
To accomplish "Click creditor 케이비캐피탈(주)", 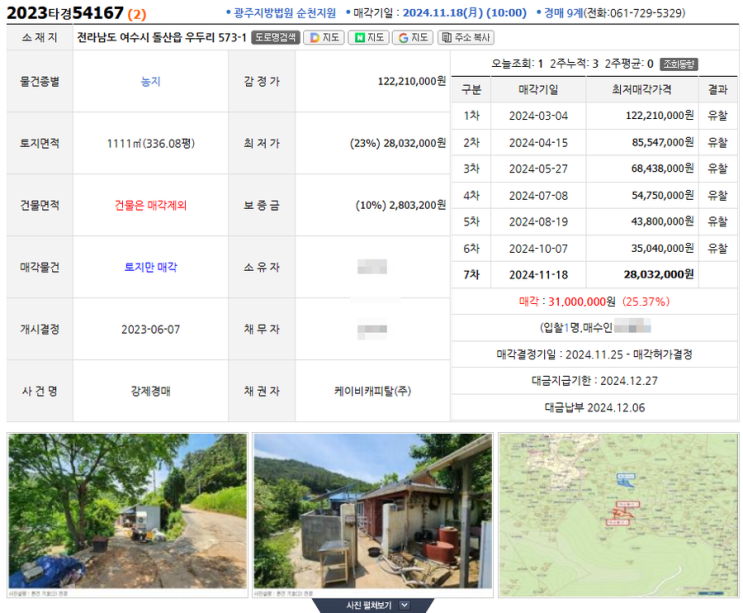I will pos(372,391).
